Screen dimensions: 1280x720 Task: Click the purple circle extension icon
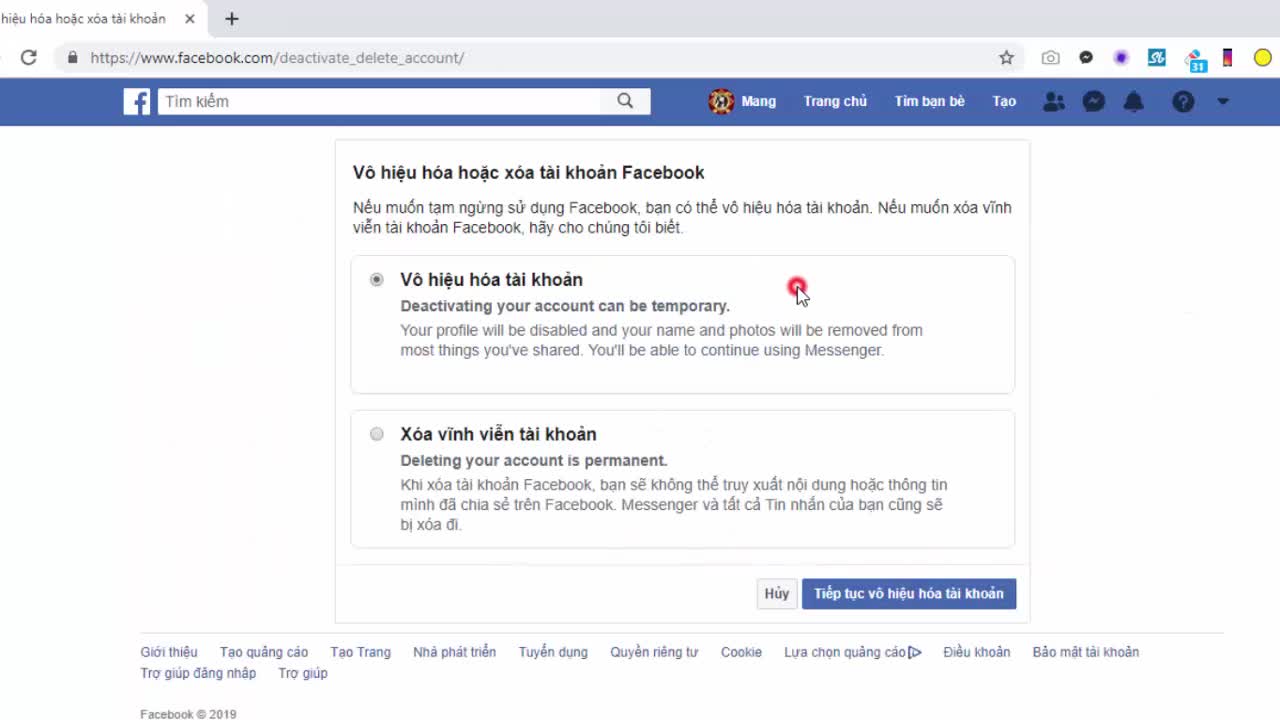click(x=1121, y=58)
